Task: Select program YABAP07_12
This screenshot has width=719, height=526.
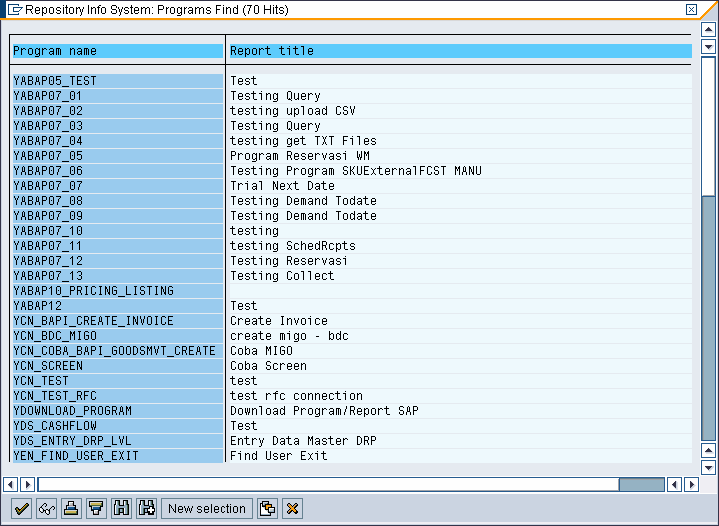Action: (118, 261)
